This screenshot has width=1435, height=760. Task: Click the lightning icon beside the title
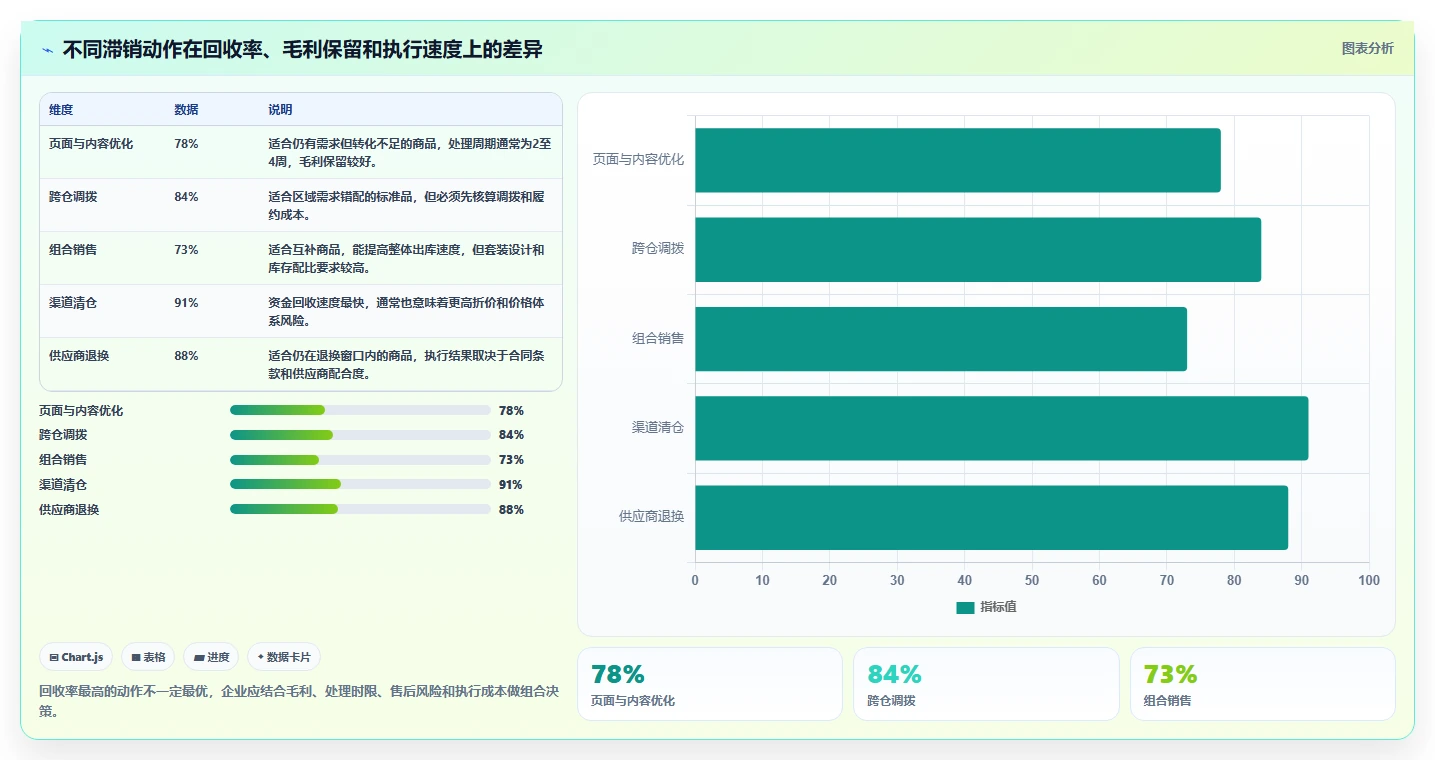point(47,50)
